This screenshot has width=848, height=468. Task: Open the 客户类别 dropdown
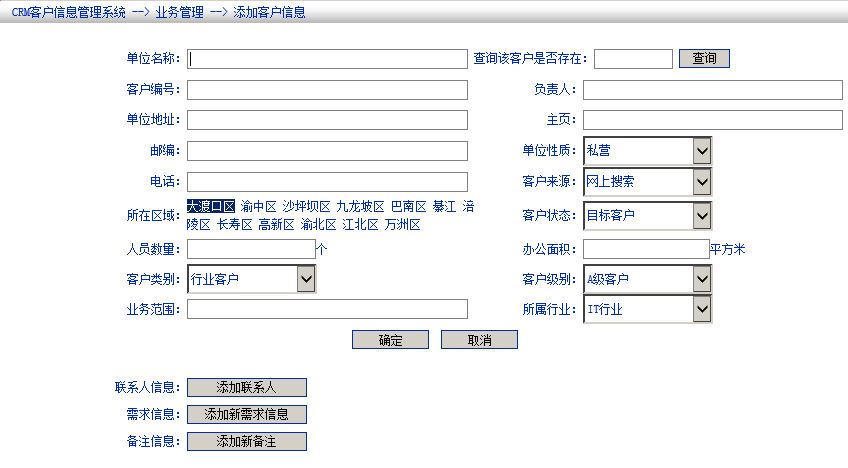(x=306, y=279)
